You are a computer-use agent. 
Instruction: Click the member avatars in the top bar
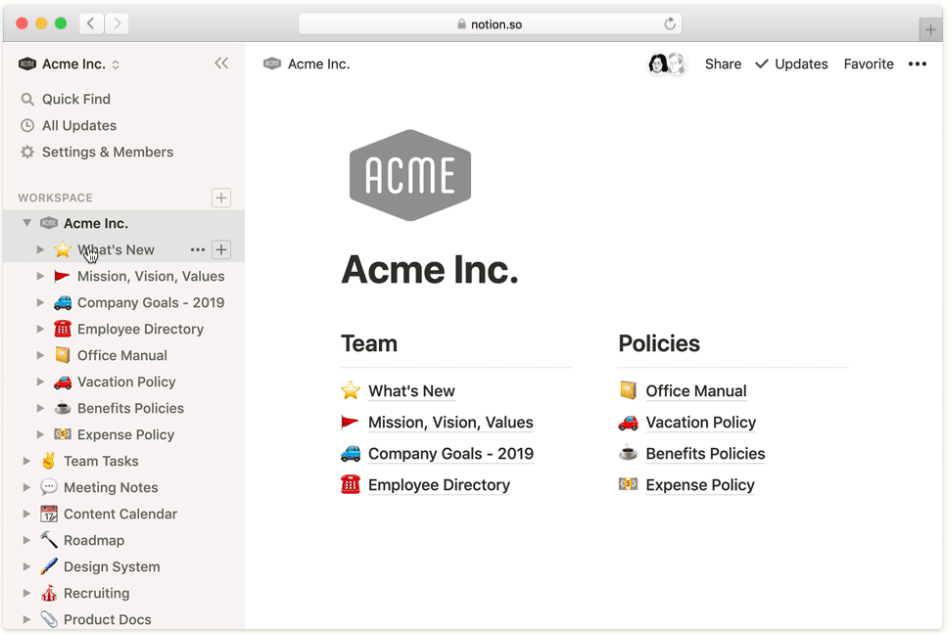pyautogui.click(x=667, y=63)
